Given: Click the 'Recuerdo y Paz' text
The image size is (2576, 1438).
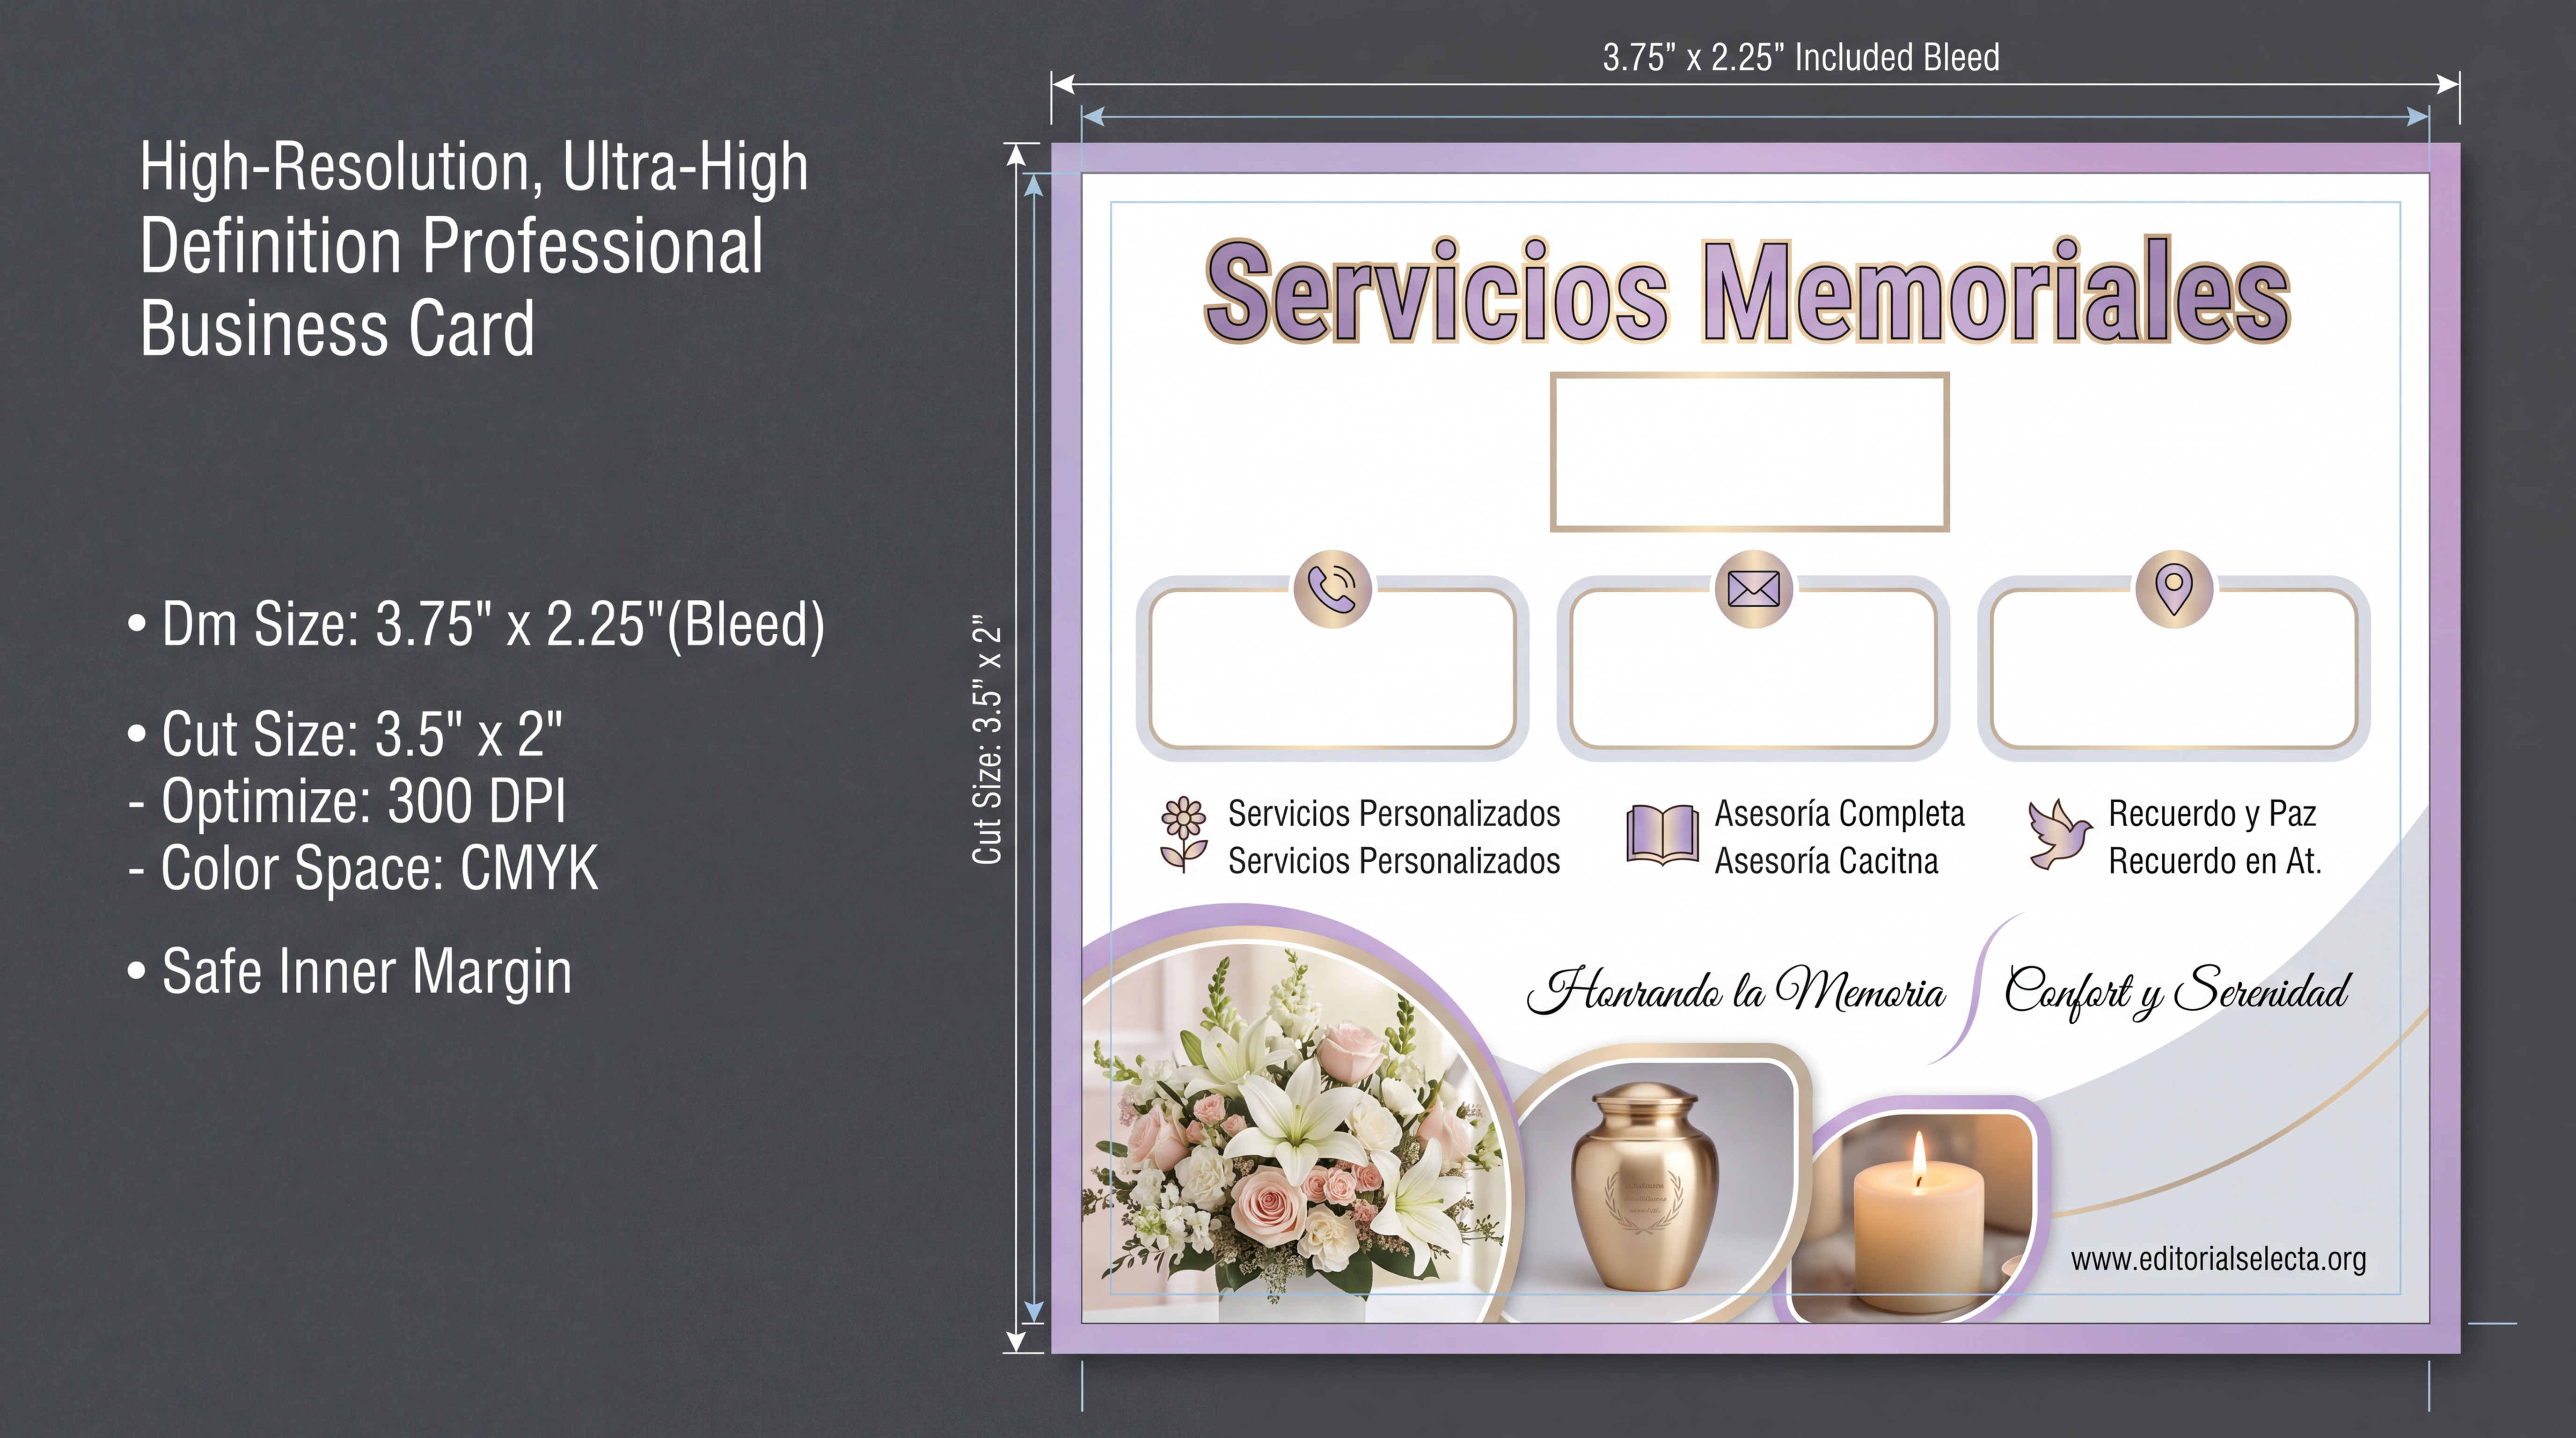Looking at the screenshot, I should (2212, 814).
